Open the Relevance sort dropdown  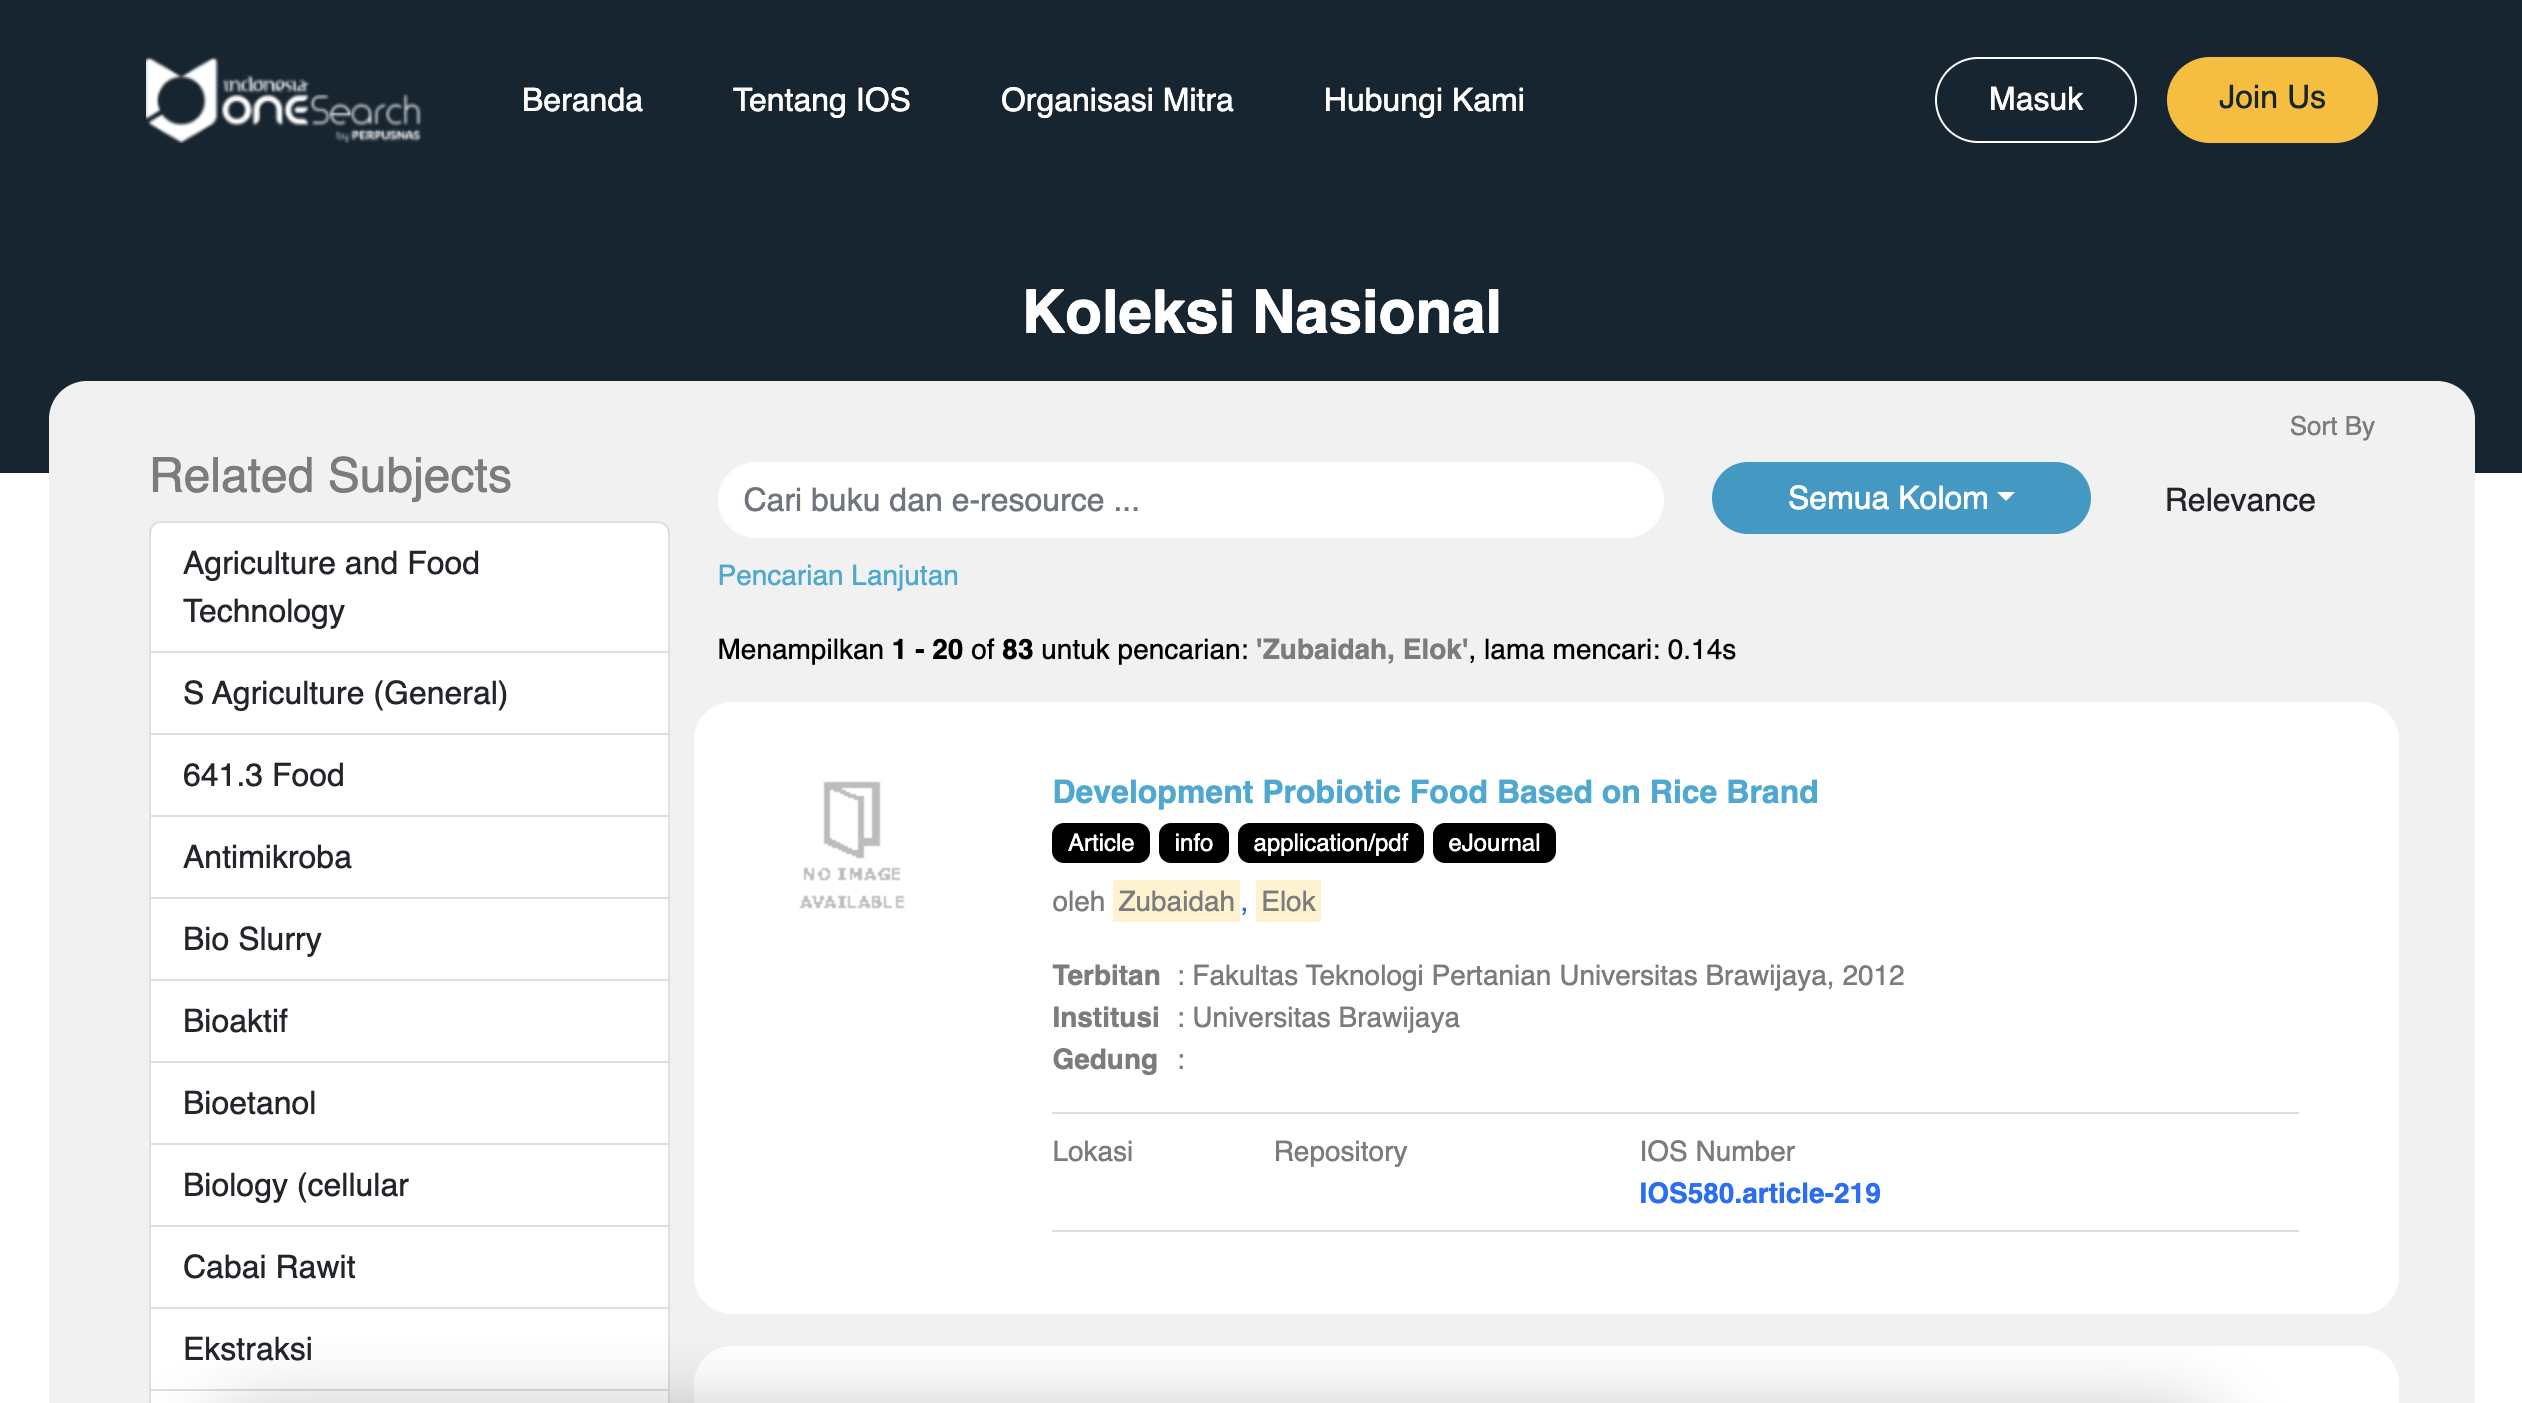coord(2239,500)
